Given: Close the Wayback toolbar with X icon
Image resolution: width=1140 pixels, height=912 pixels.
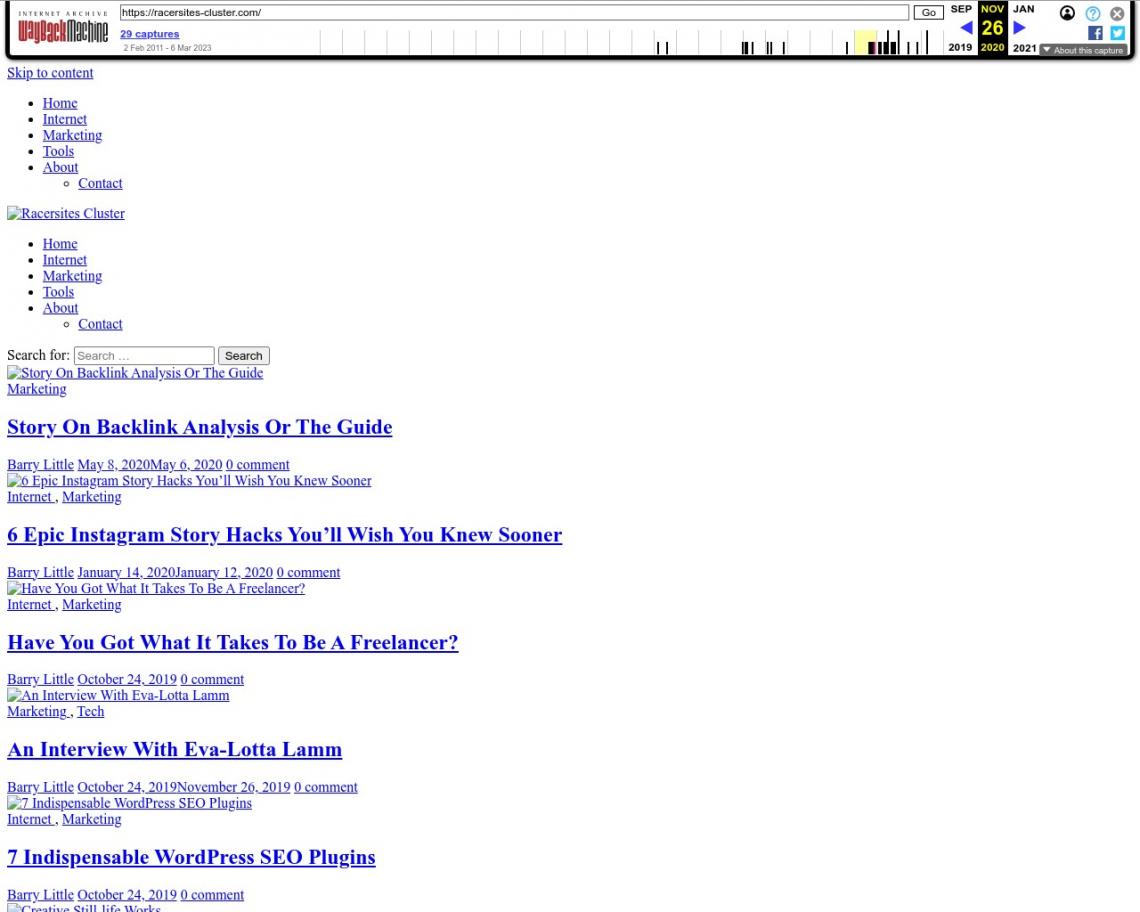Looking at the screenshot, I should coord(1118,13).
